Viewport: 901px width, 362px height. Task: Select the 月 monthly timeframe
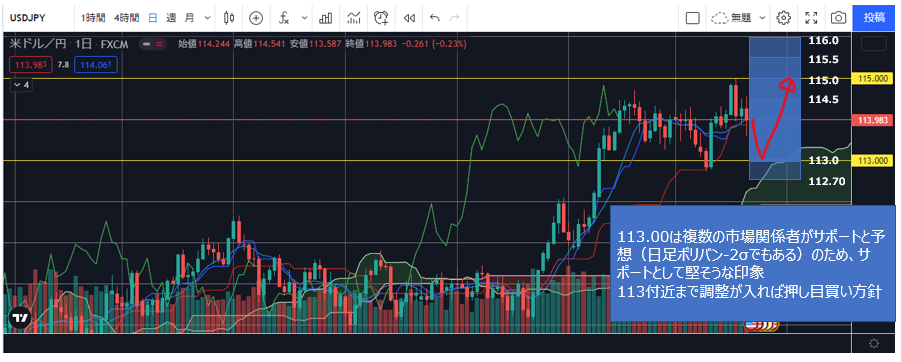click(x=189, y=18)
